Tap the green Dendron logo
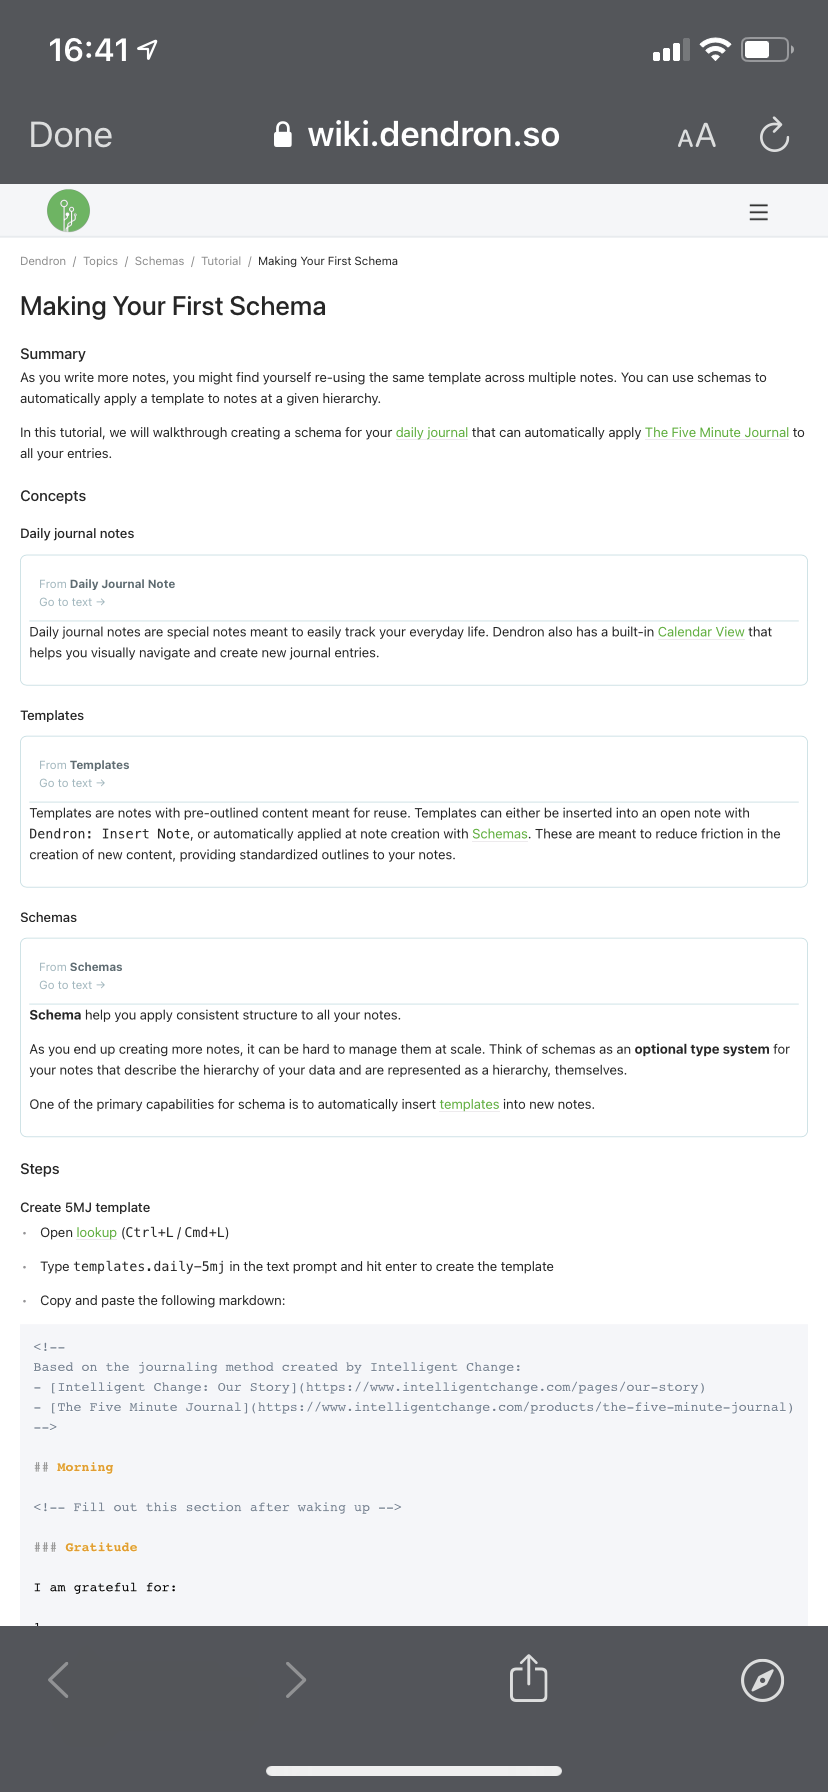The width and height of the screenshot is (828, 1792). 67,210
